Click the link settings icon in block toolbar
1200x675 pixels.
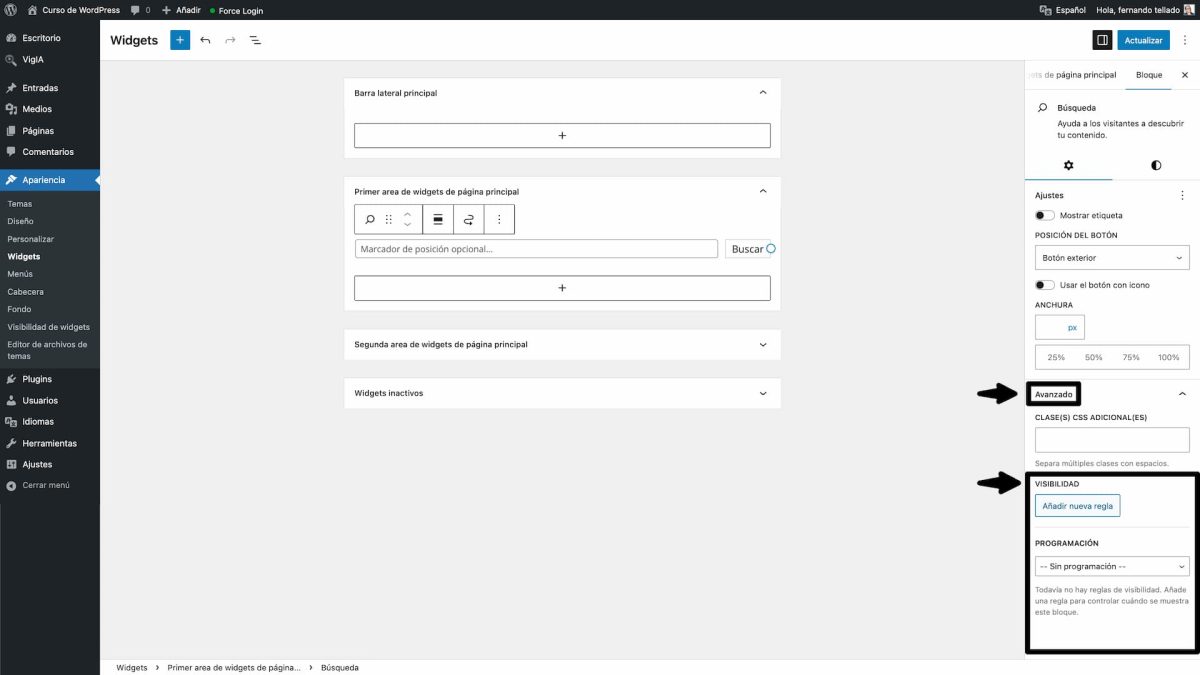(469, 219)
